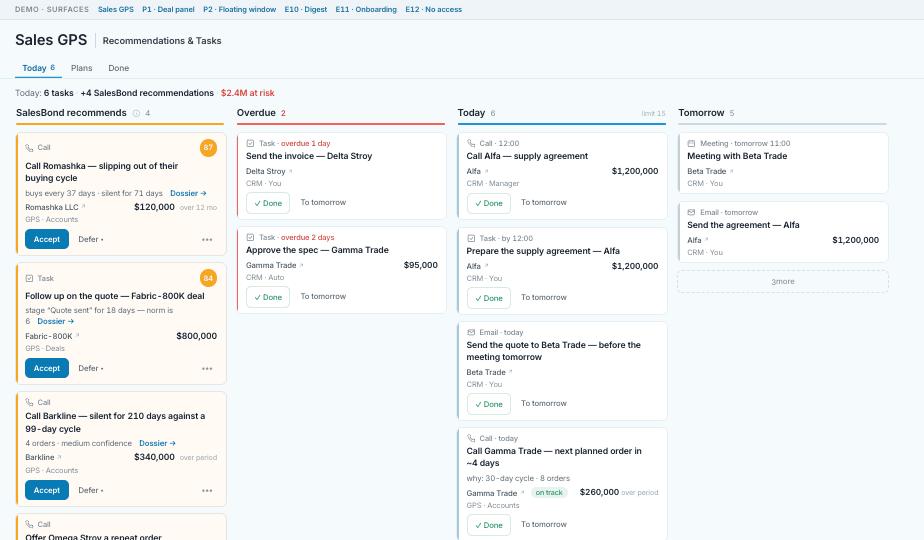924x540 pixels.
Task: Open the more options dots on Barkline card
Action: (207, 490)
